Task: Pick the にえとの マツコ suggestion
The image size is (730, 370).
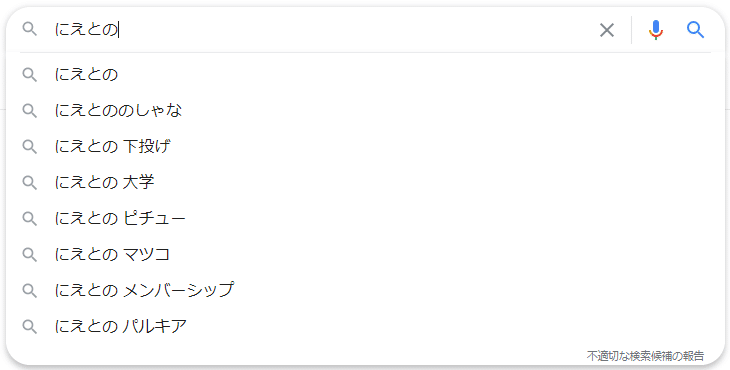Action: [x=365, y=254]
